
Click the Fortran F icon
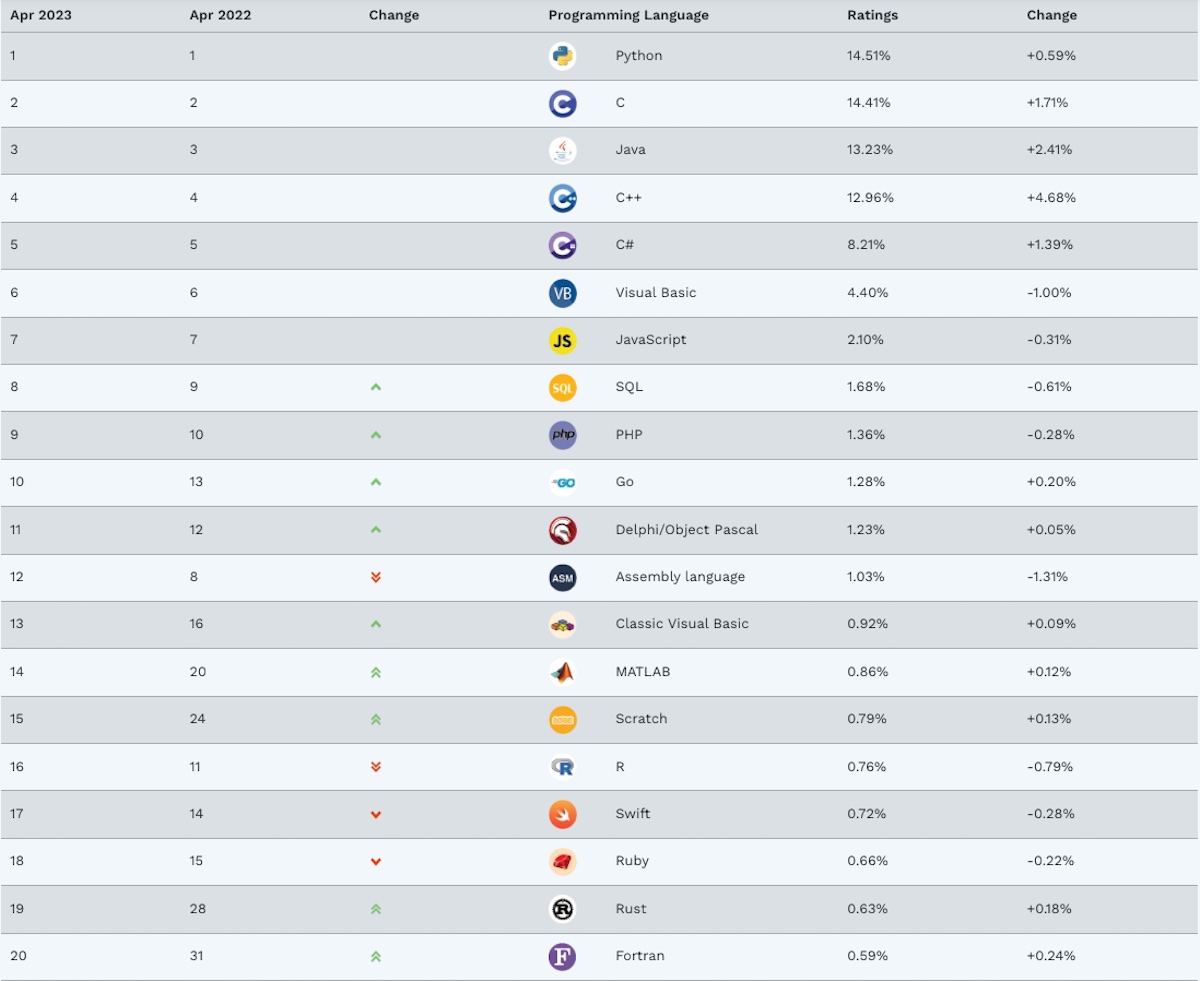[x=562, y=956]
